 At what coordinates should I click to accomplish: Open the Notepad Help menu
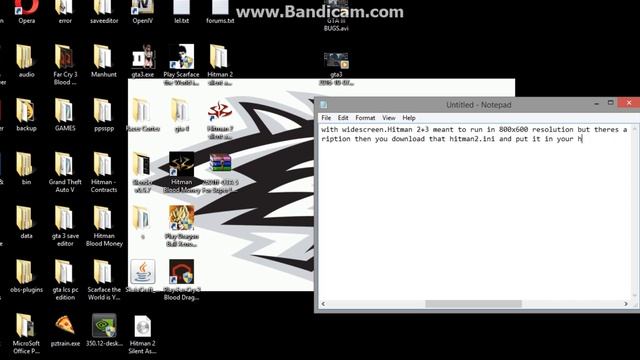coord(409,118)
